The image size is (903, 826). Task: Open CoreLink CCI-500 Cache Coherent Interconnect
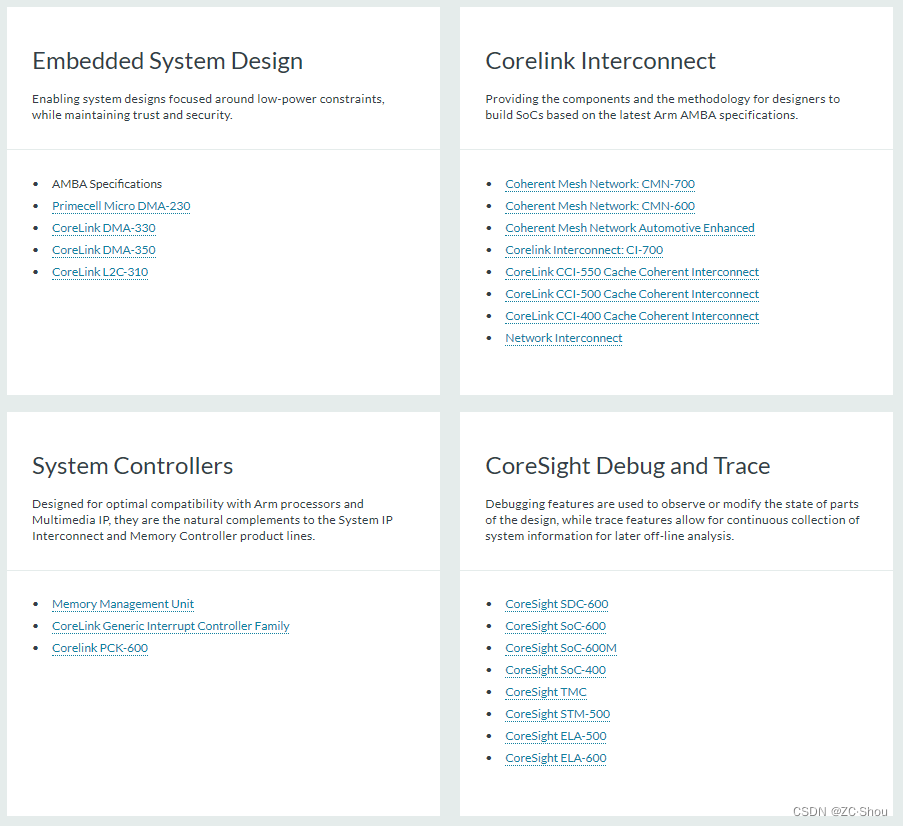632,294
